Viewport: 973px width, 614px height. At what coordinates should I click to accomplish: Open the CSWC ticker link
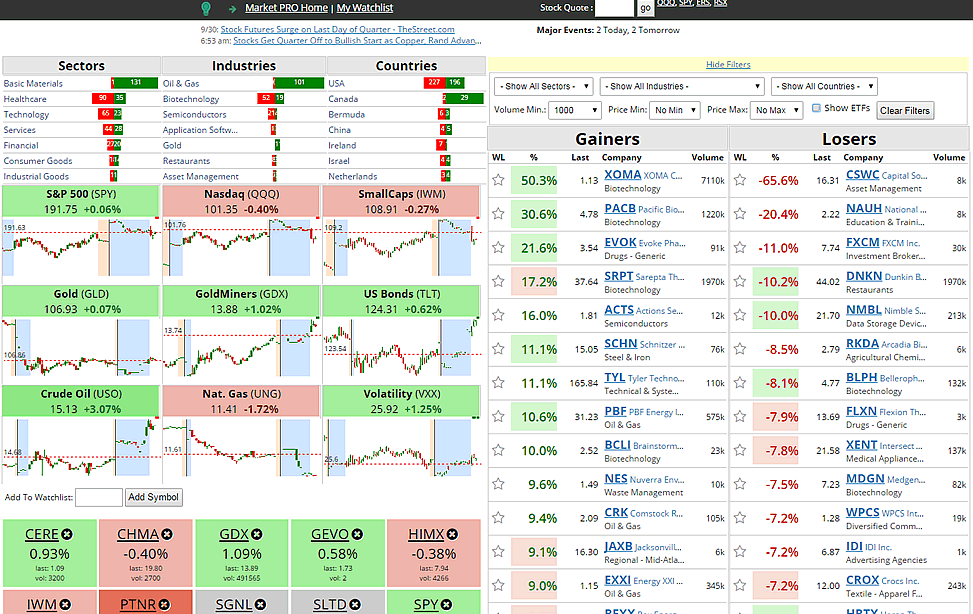(x=863, y=175)
